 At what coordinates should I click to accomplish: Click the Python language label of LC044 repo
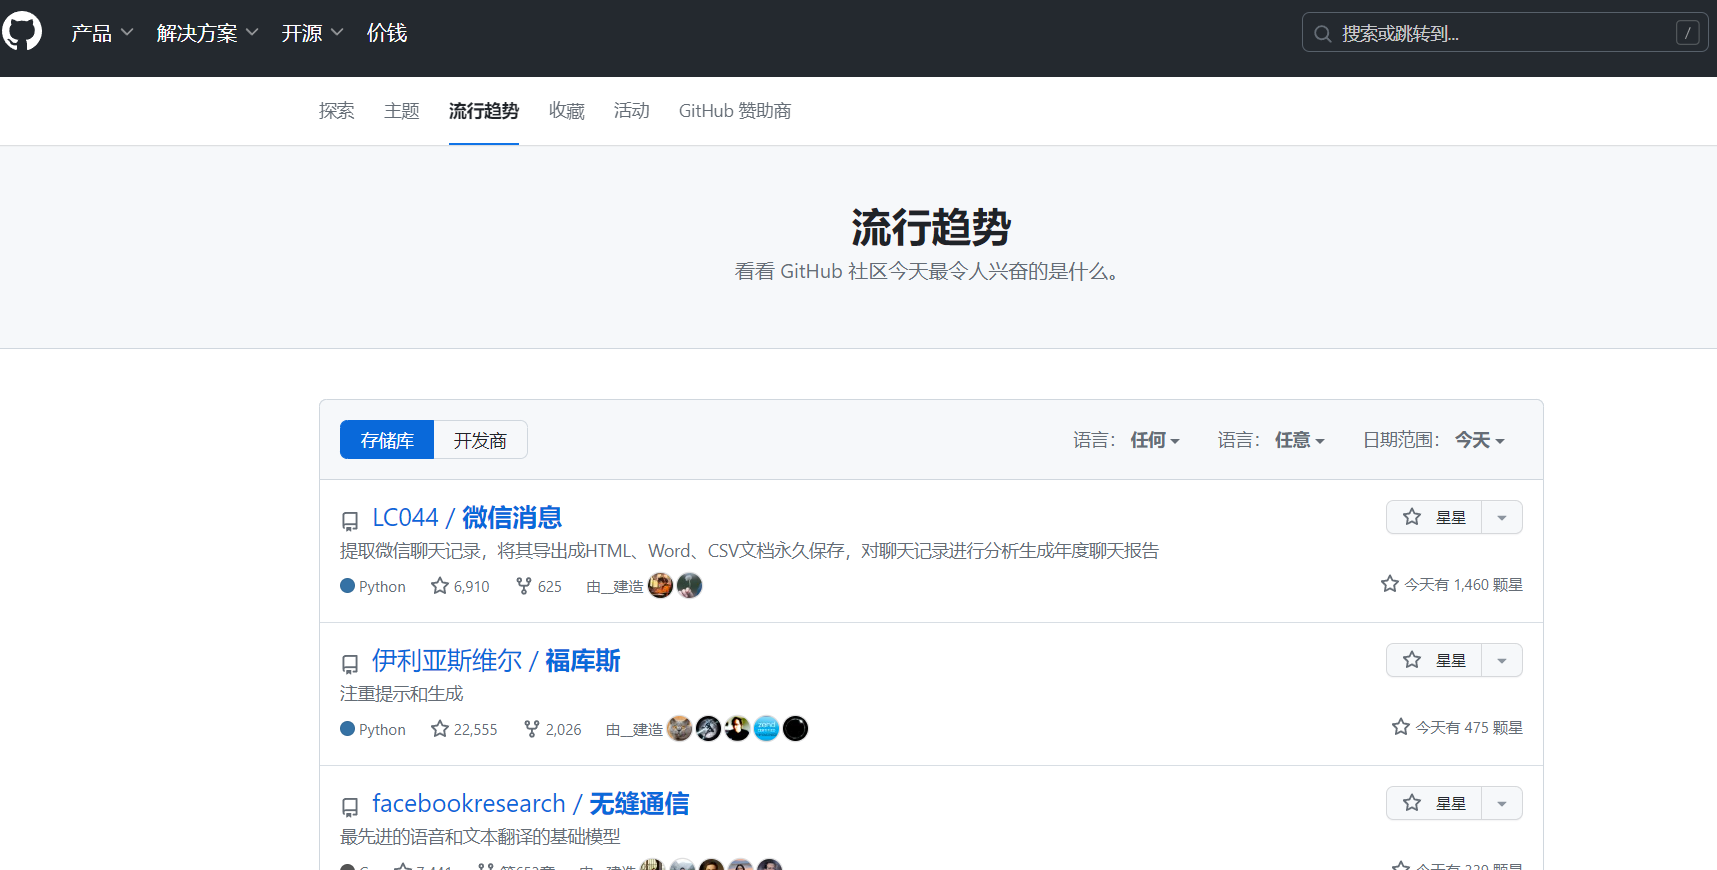[373, 586]
